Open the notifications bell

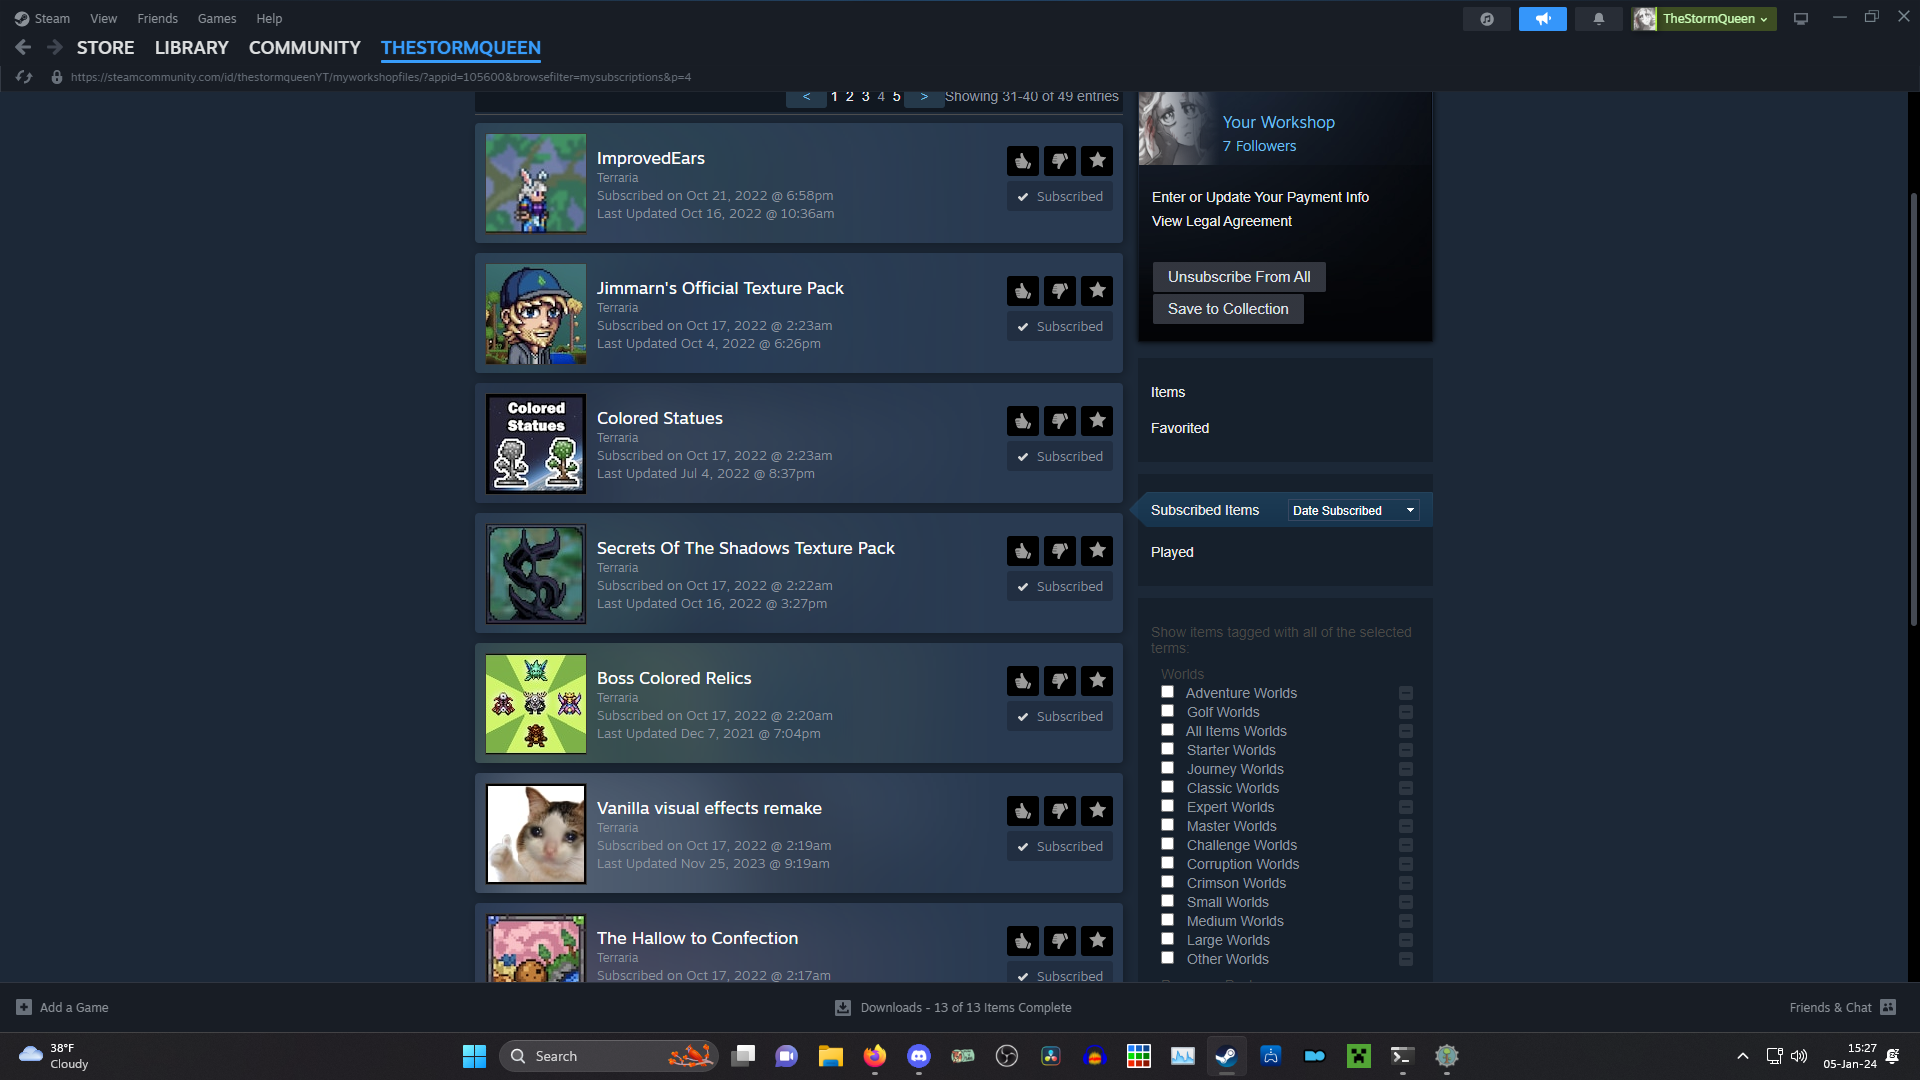pos(1599,19)
